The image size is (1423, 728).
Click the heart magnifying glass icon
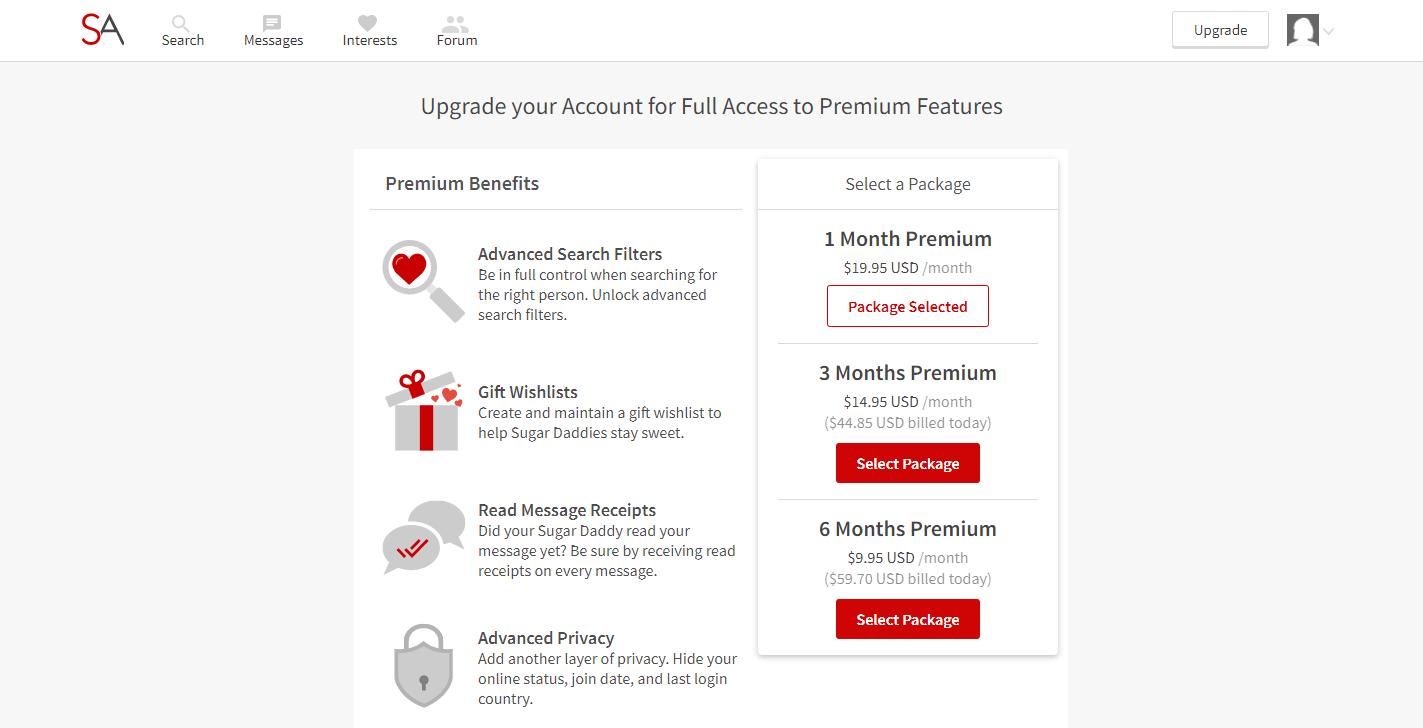423,281
